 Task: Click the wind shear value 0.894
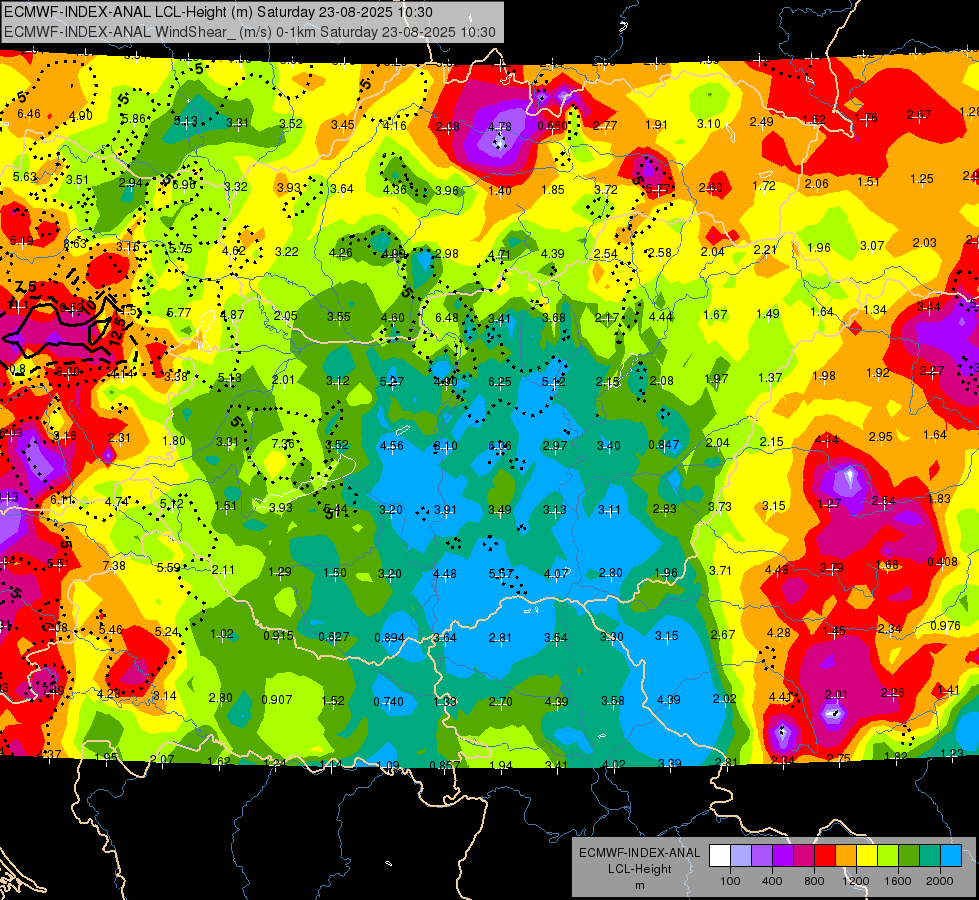click(x=389, y=638)
